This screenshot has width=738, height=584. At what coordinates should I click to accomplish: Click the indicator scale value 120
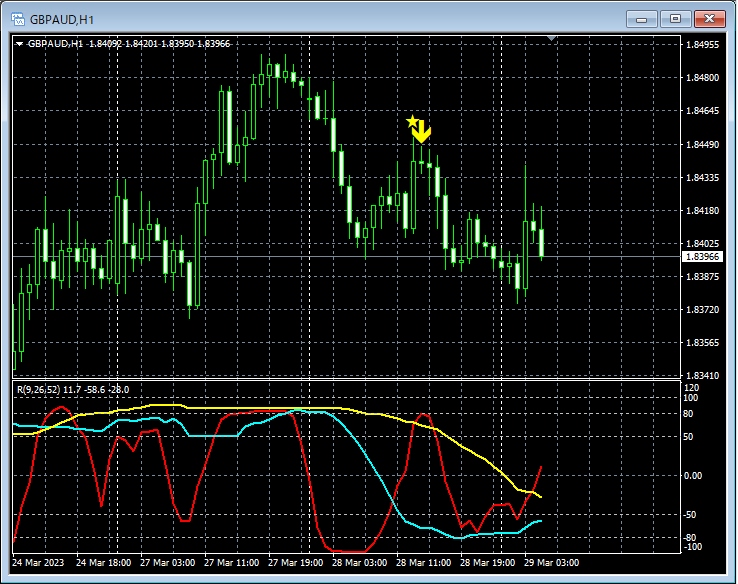[x=691, y=388]
